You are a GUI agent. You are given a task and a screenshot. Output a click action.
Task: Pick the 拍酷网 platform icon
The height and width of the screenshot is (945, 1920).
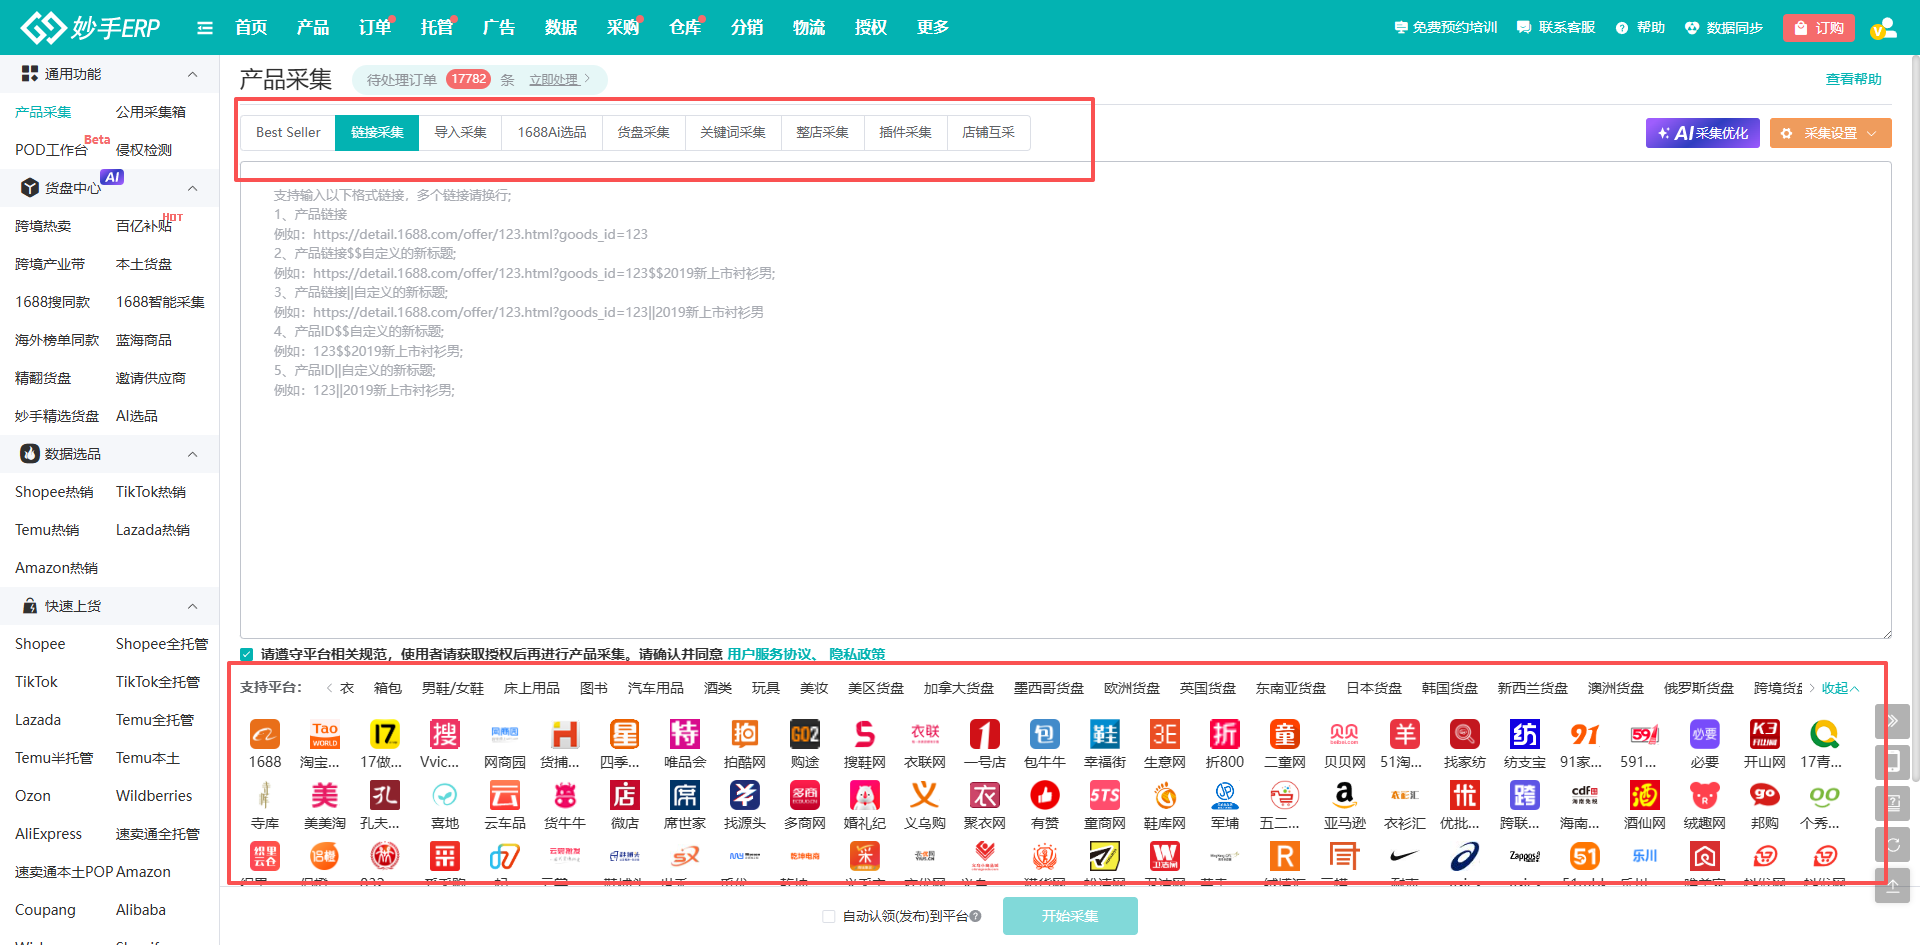point(745,735)
